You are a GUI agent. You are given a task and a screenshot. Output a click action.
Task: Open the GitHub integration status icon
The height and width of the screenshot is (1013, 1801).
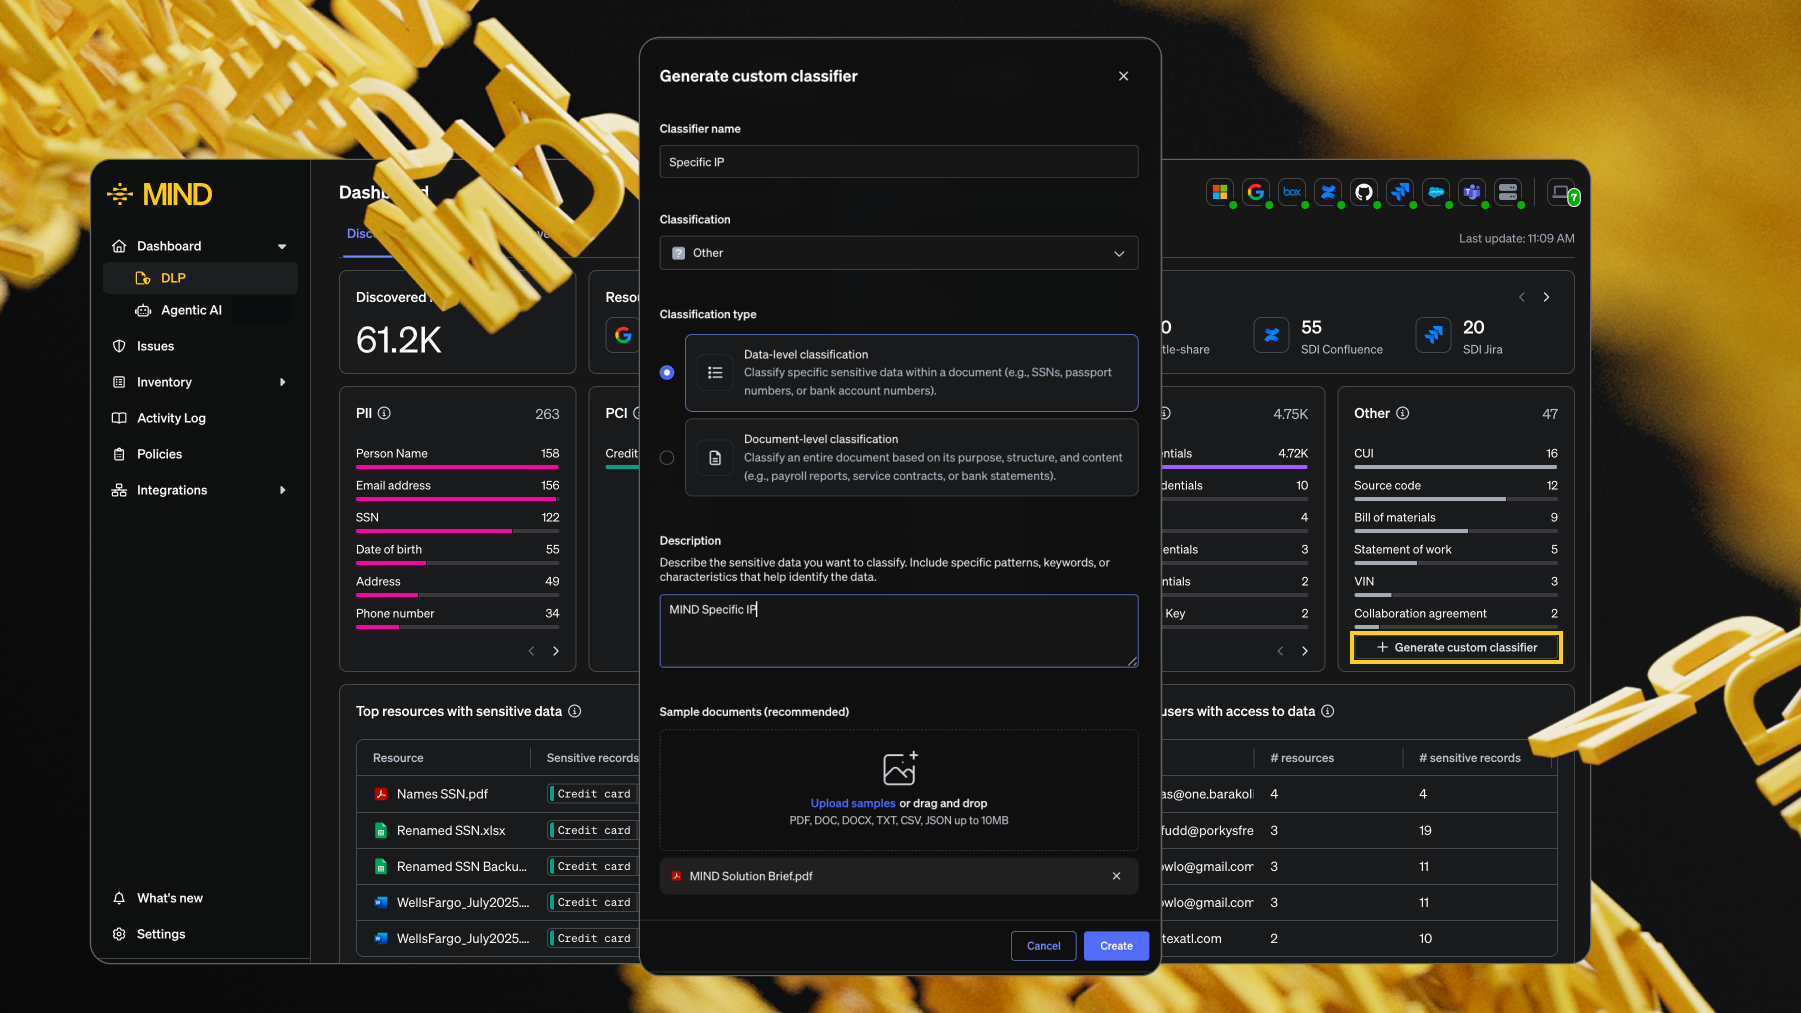tap(1364, 192)
